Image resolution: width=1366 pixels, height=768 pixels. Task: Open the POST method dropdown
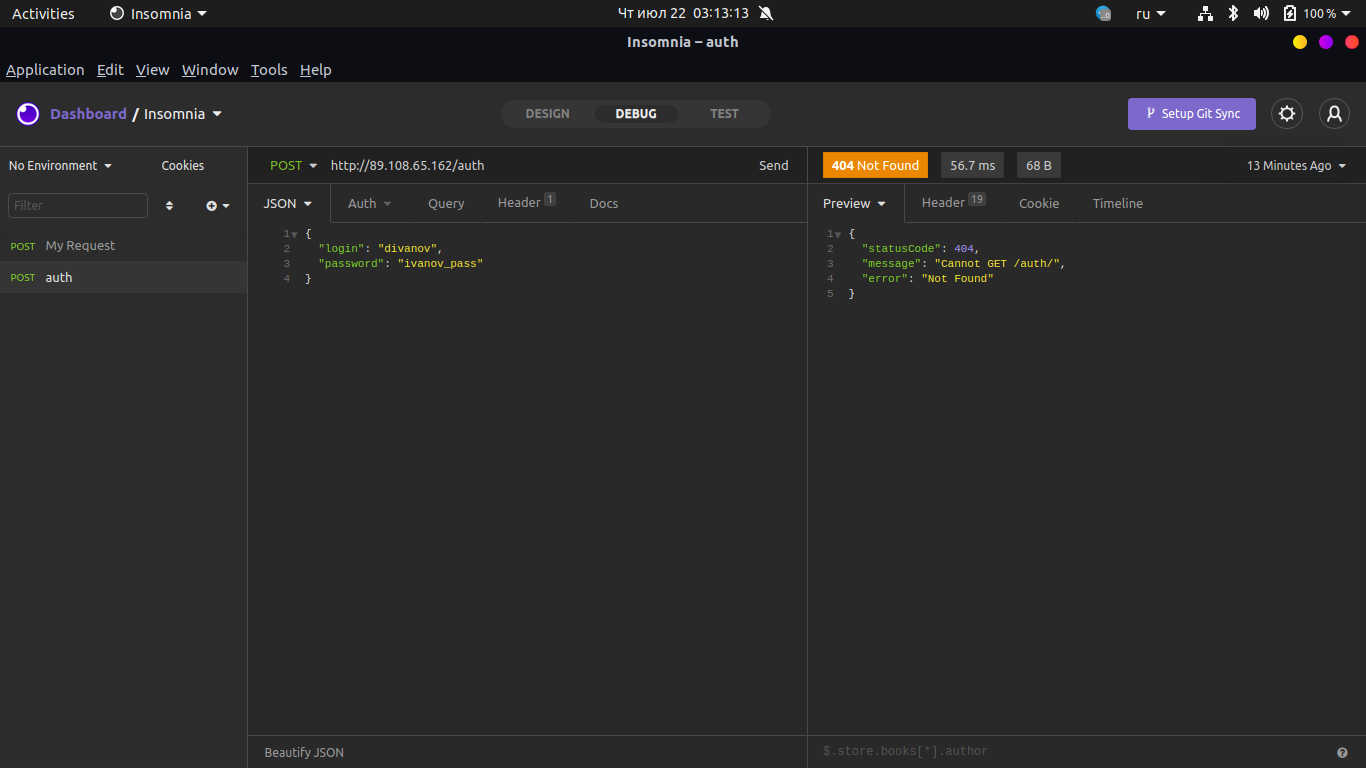coord(293,166)
